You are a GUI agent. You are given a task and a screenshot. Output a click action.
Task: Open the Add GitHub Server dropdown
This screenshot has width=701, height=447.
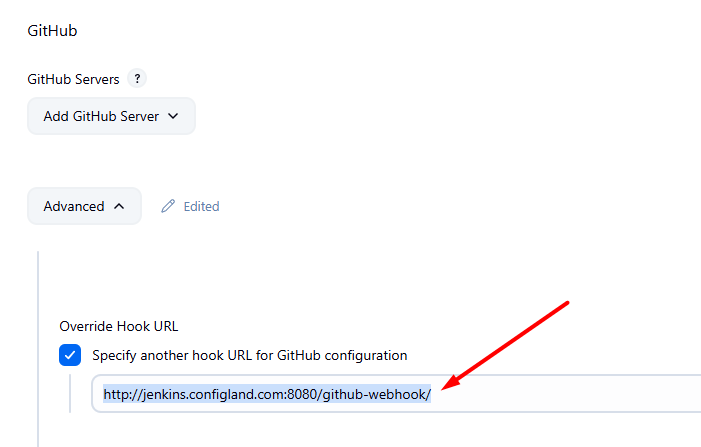(x=111, y=116)
